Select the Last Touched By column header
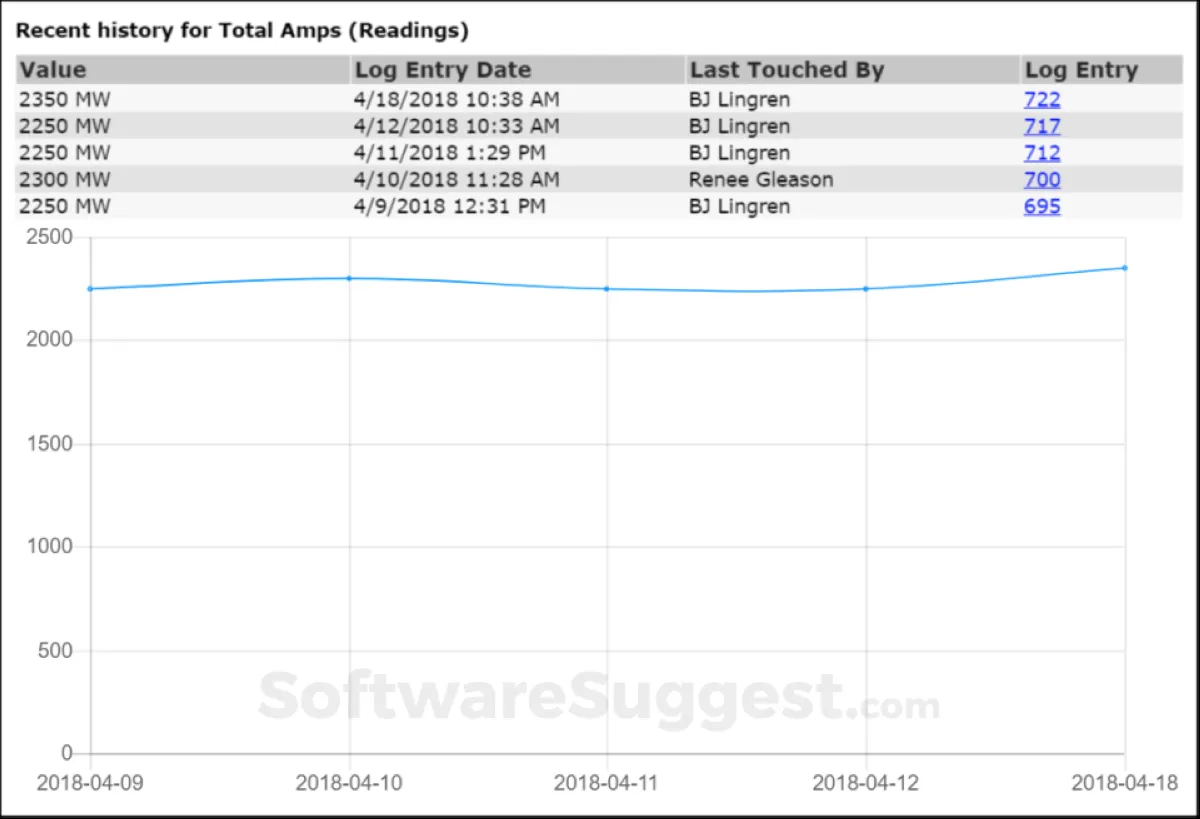Viewport: 1200px width, 819px height. click(787, 70)
